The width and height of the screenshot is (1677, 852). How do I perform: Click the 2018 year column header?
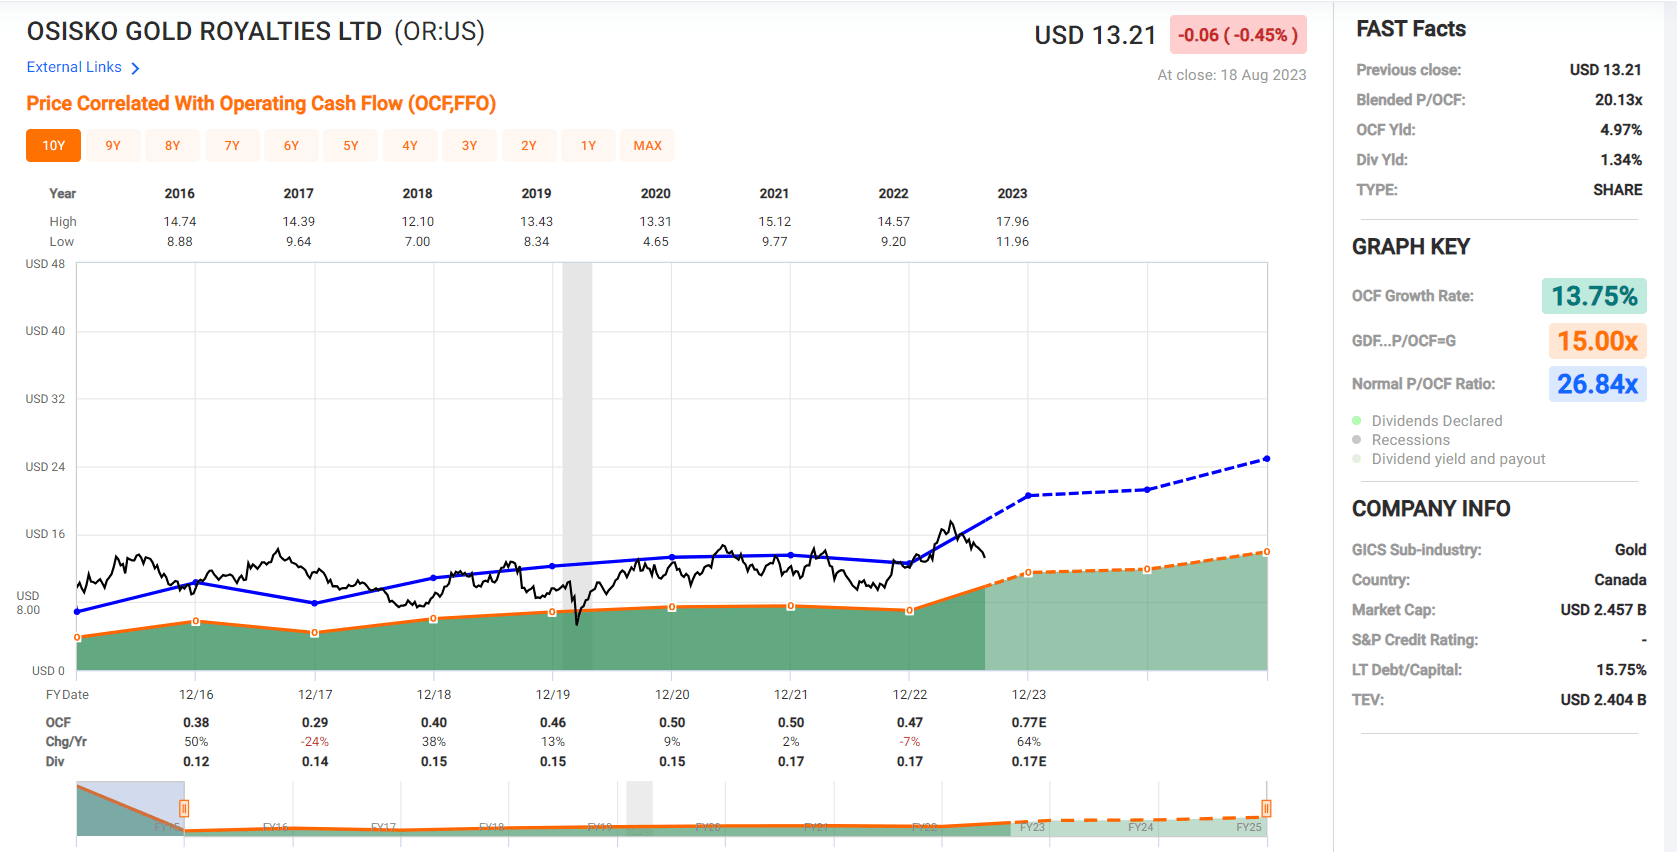coord(418,194)
